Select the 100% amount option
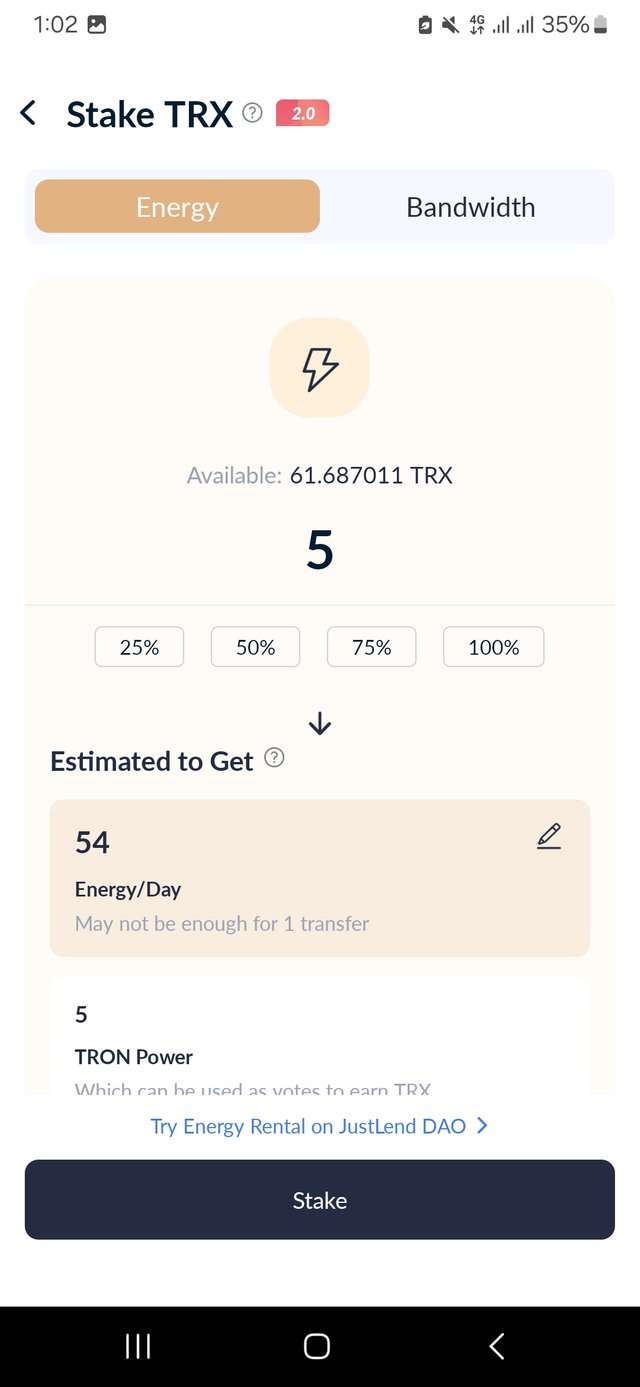Image resolution: width=640 pixels, height=1387 pixels. (494, 647)
